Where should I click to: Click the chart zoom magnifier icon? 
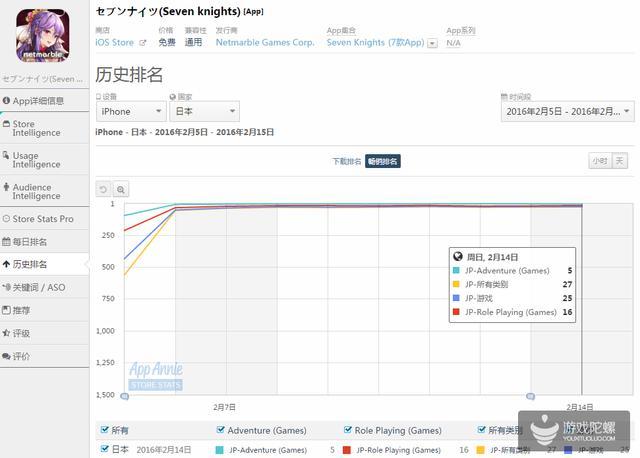pos(121,189)
